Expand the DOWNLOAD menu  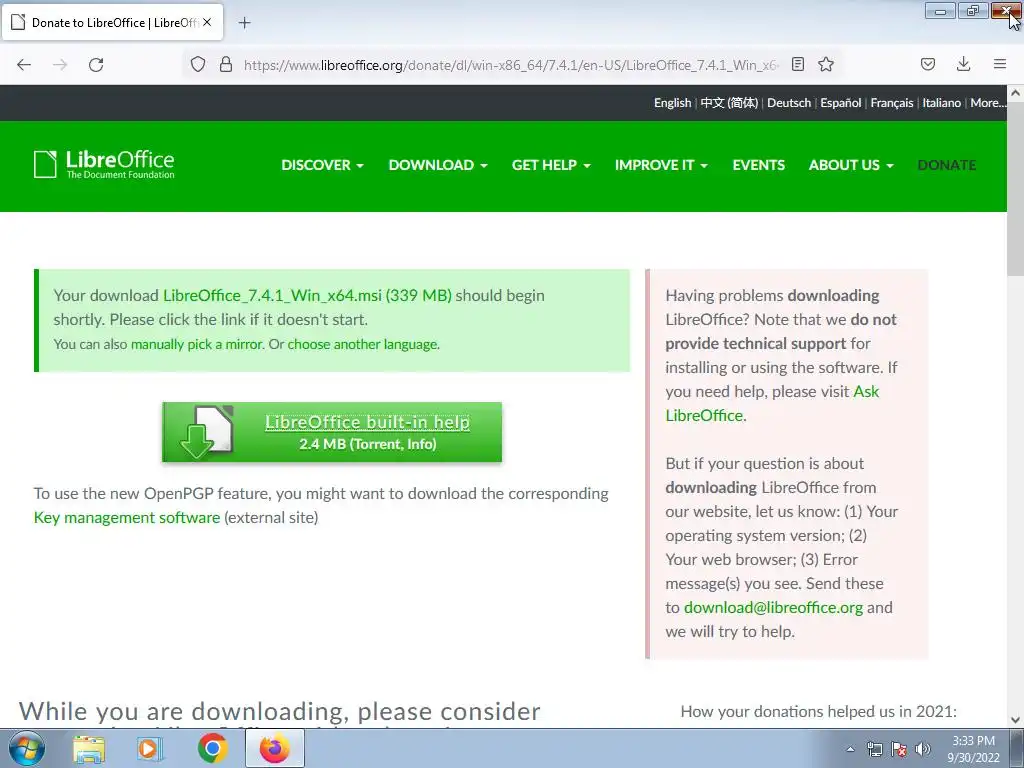438,165
